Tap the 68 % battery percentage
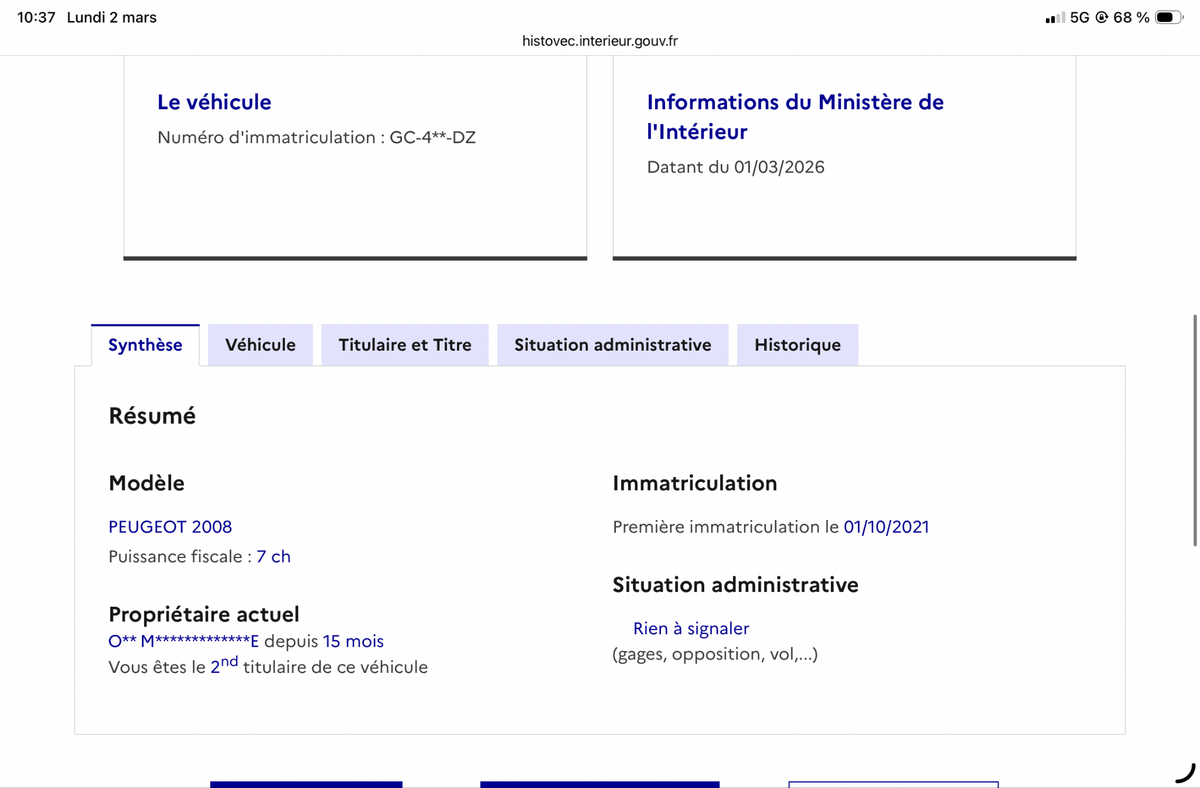 1131,17
